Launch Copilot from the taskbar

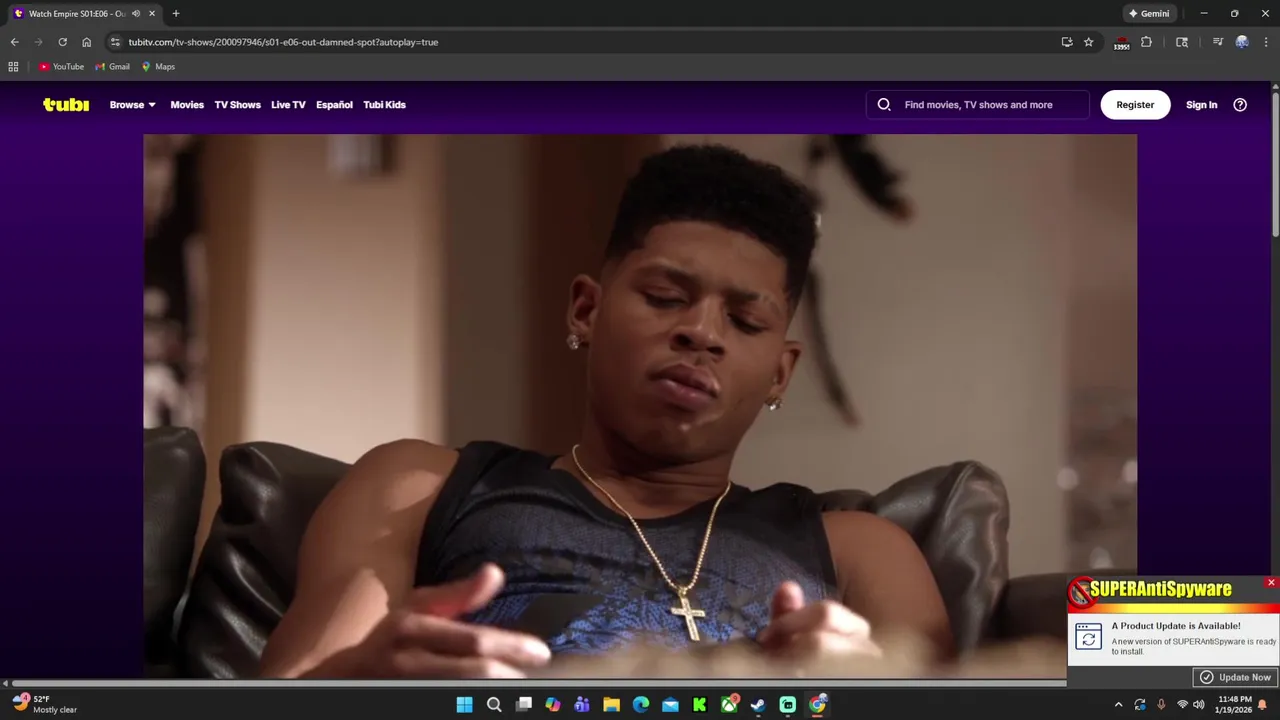point(553,705)
